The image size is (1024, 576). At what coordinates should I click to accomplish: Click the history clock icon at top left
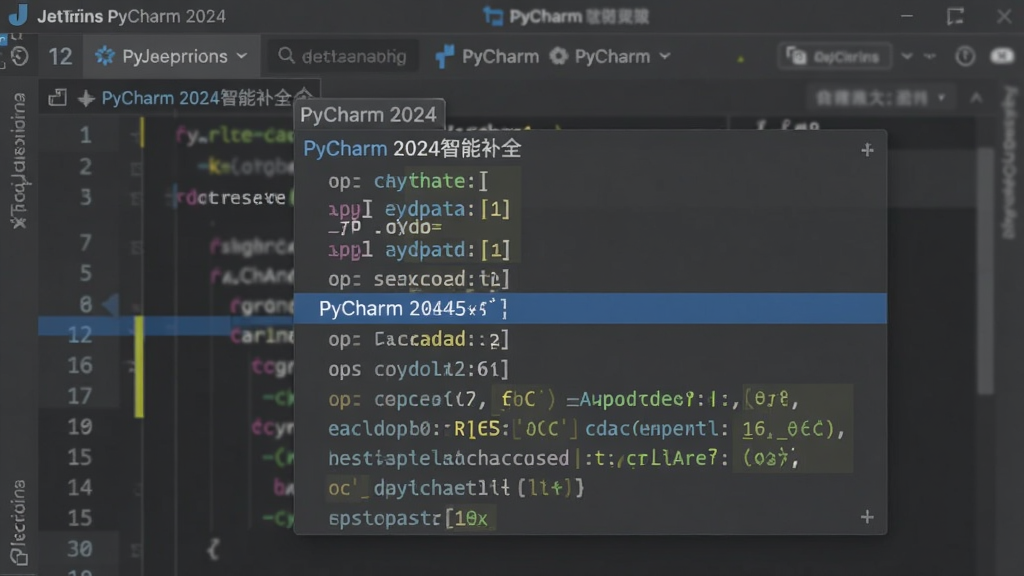pyautogui.click(x=20, y=57)
